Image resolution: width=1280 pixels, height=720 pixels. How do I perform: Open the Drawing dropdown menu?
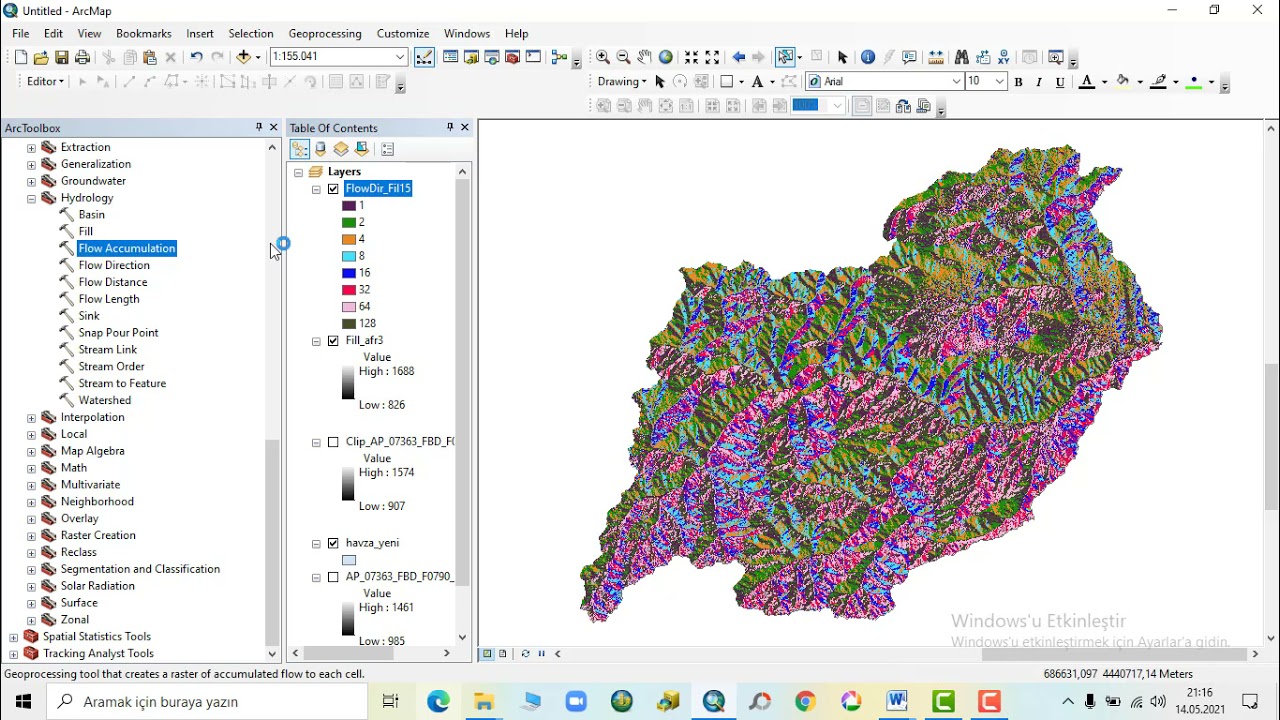coord(621,82)
